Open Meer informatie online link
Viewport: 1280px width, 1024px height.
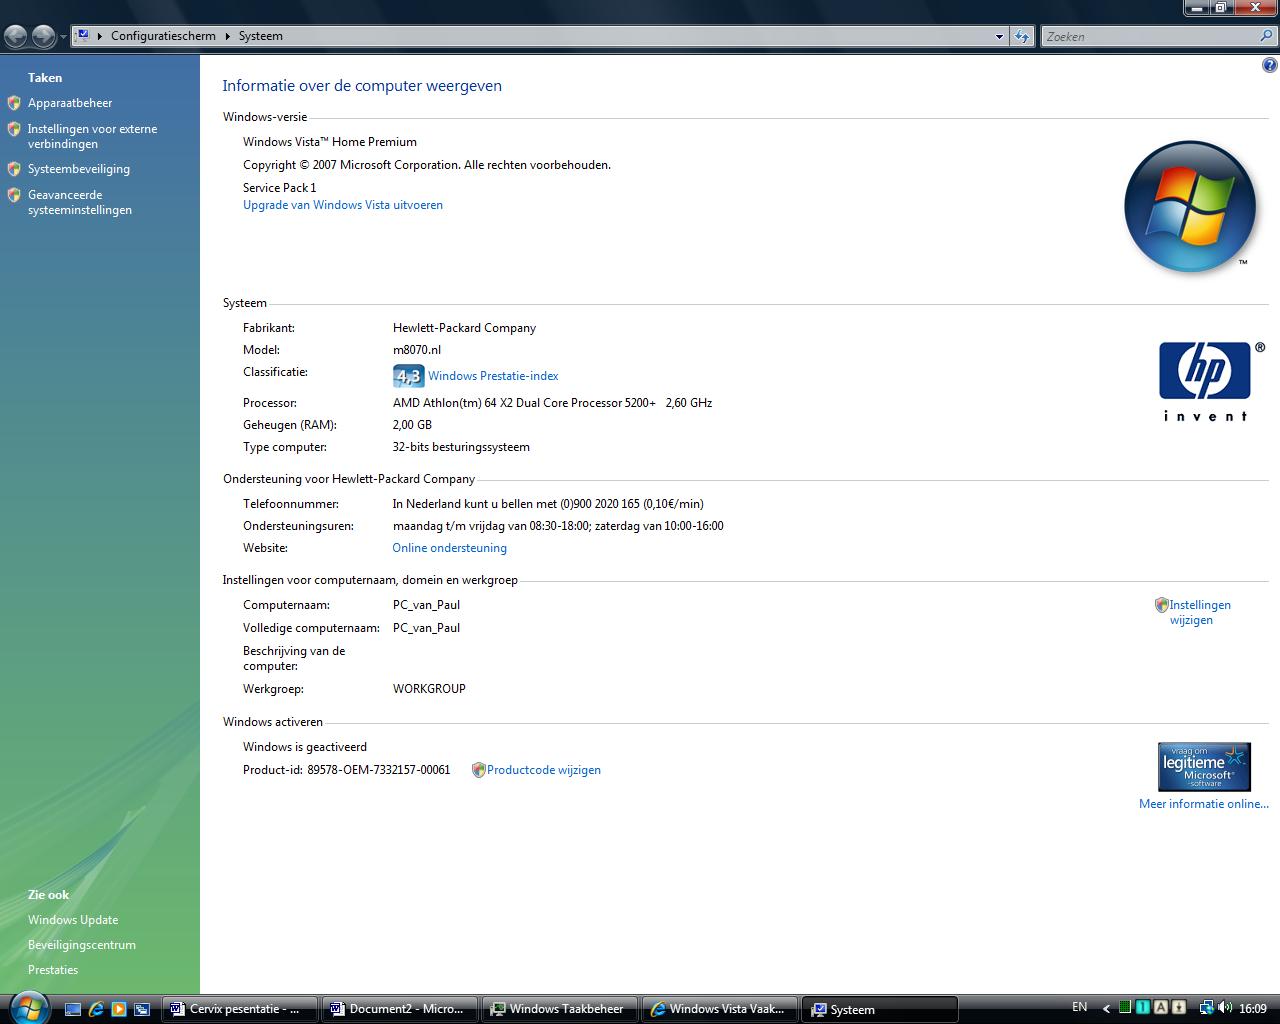[1204, 804]
